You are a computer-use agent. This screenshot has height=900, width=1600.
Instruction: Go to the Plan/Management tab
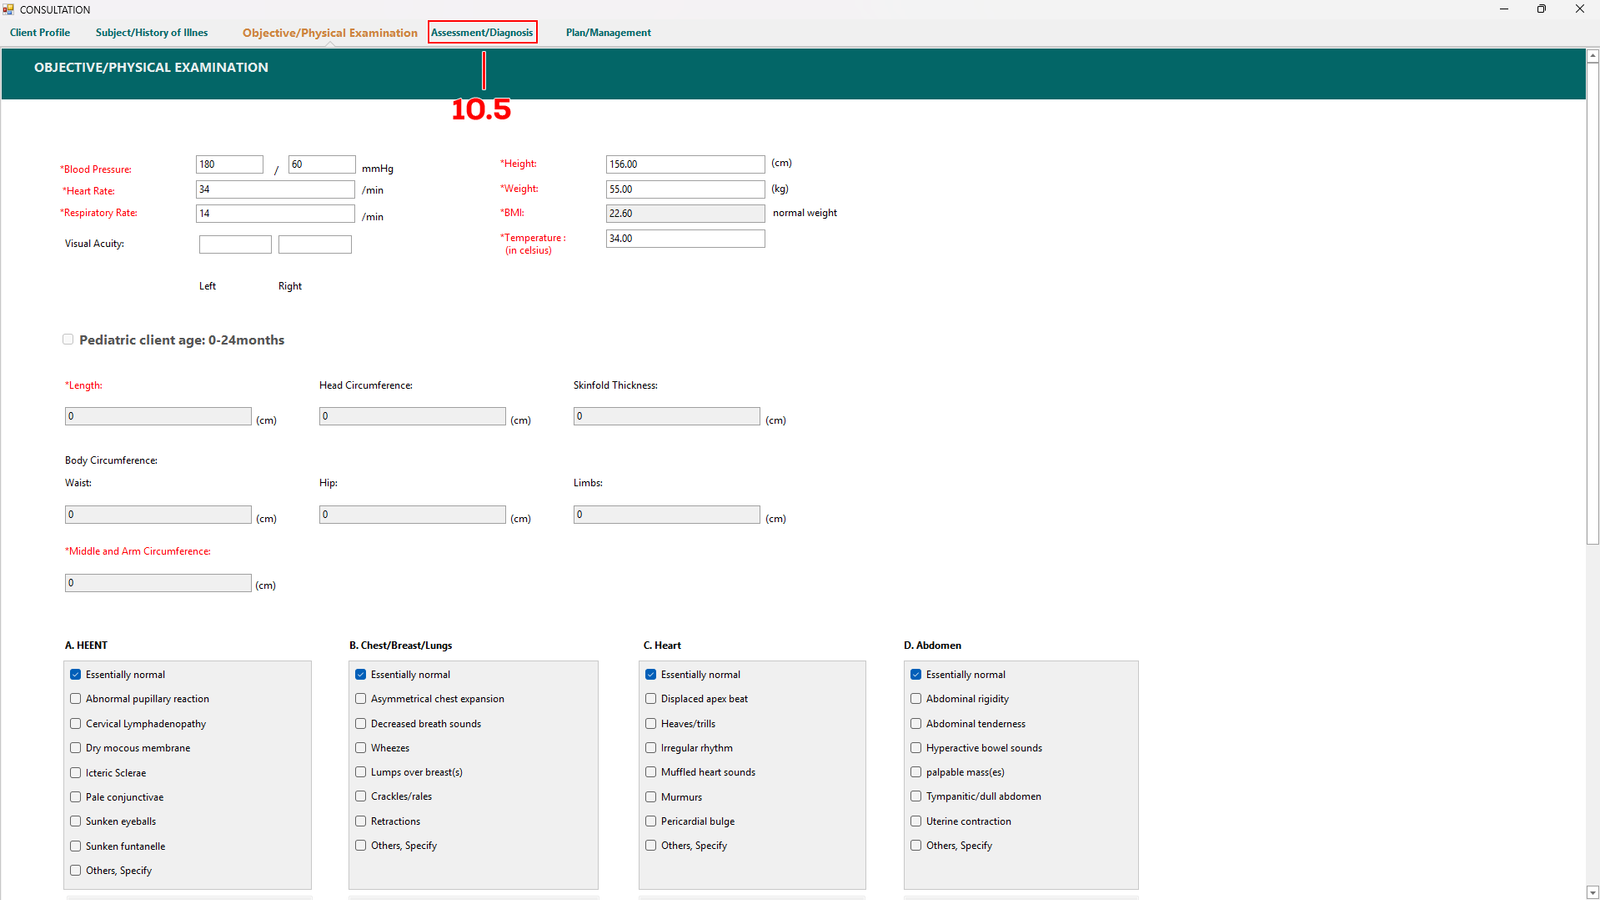pyautogui.click(x=608, y=33)
